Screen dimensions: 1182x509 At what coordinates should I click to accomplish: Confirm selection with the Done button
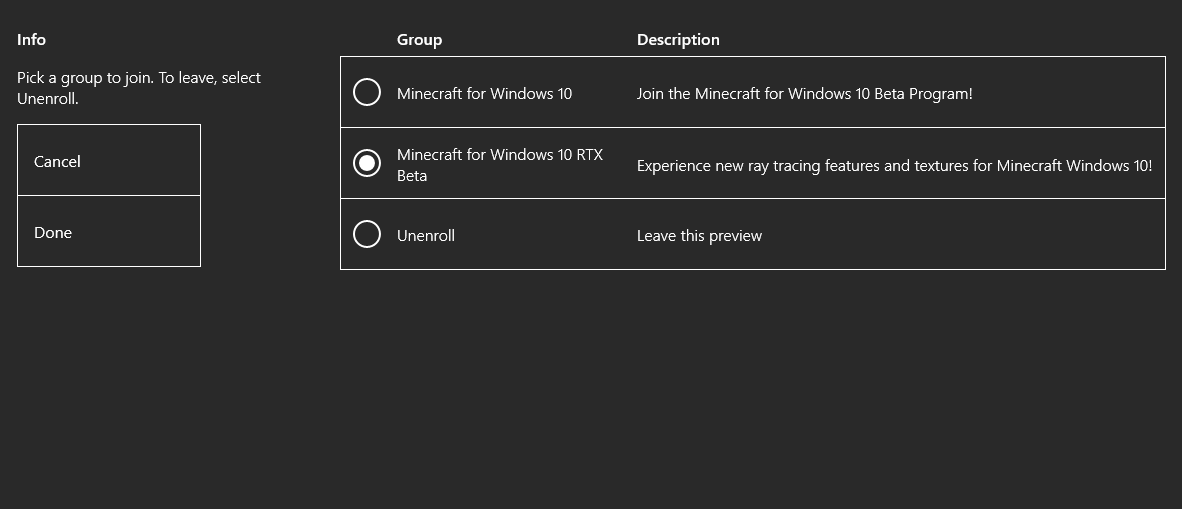tap(109, 232)
